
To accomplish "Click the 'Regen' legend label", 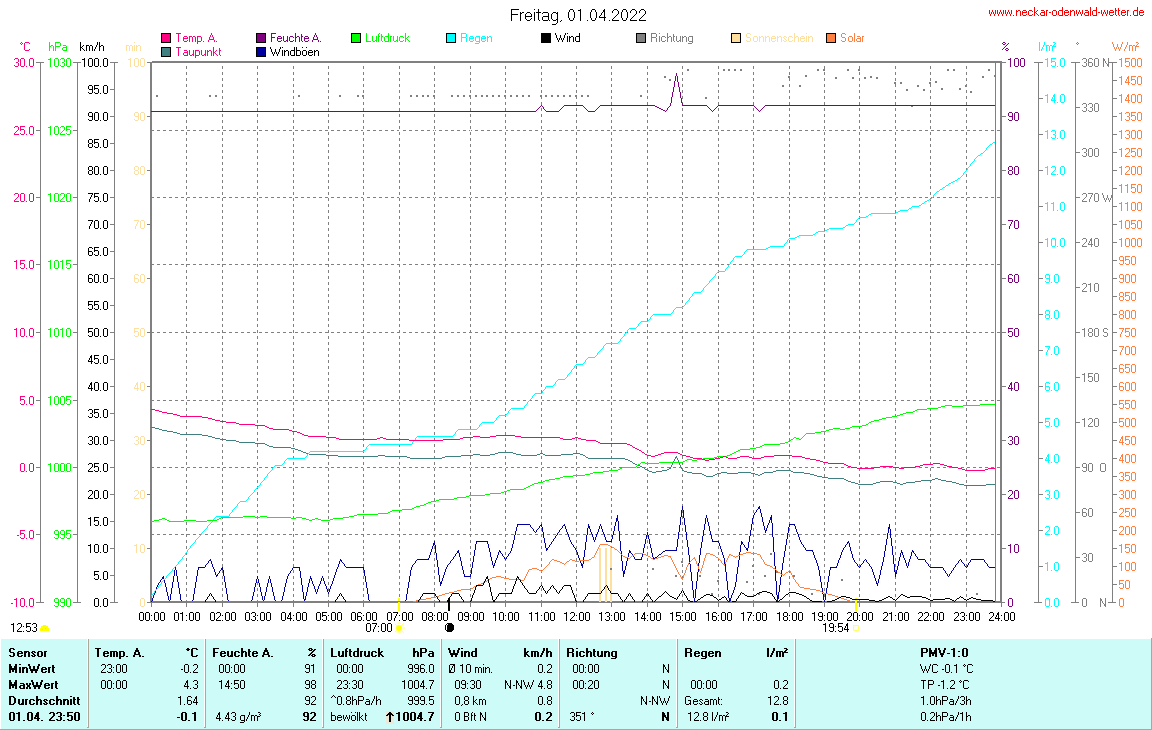I will pyautogui.click(x=476, y=38).
